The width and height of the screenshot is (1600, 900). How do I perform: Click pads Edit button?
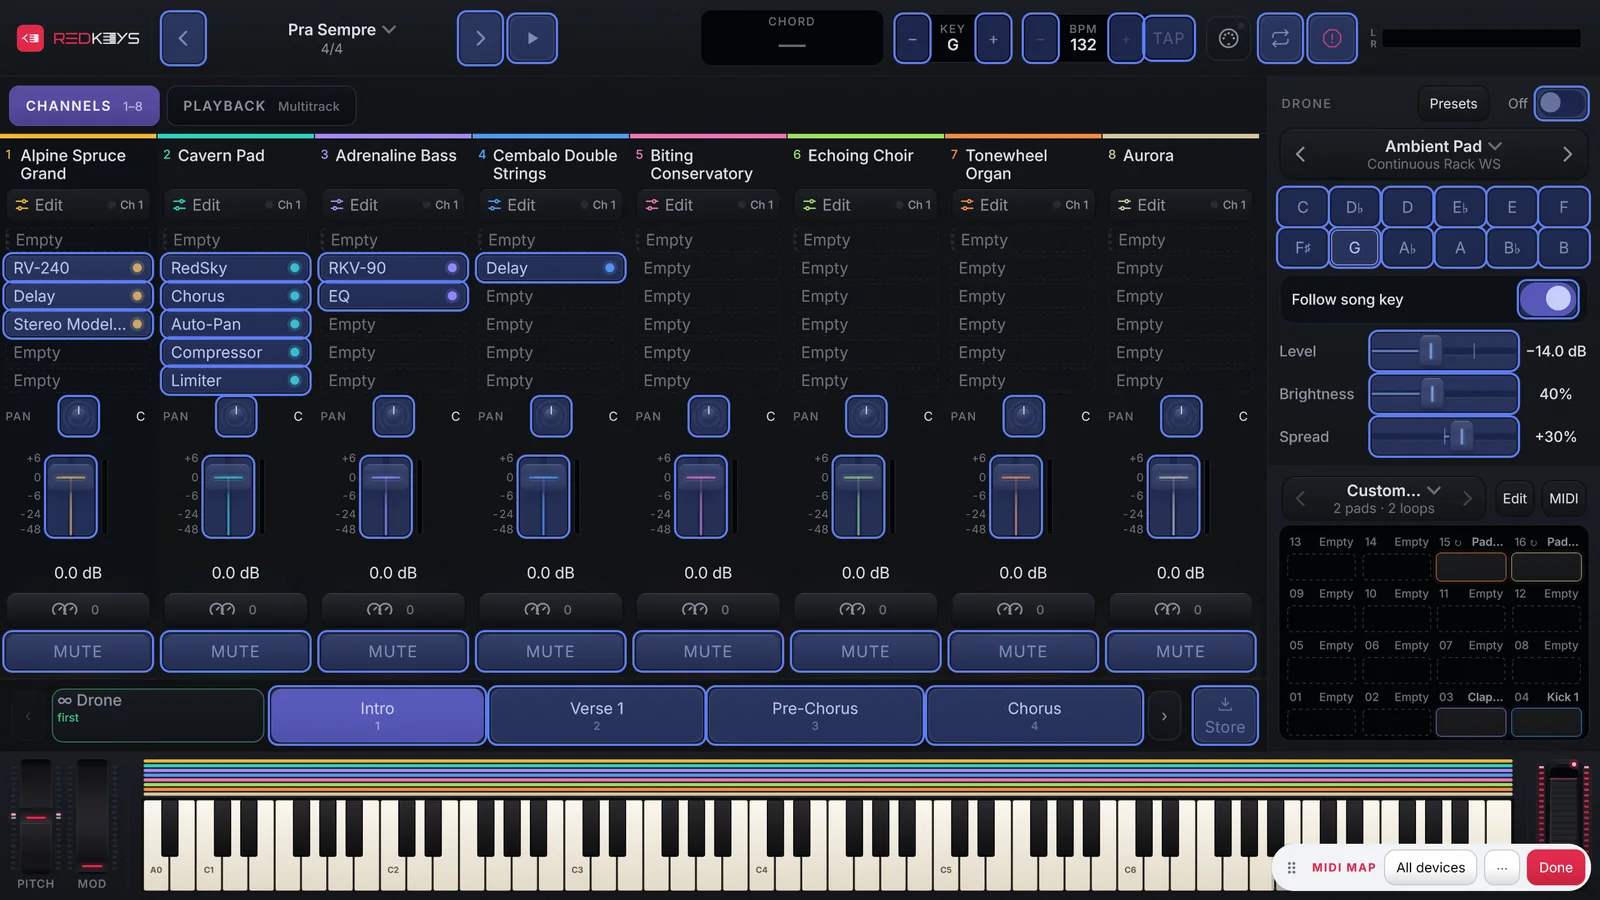(1514, 498)
